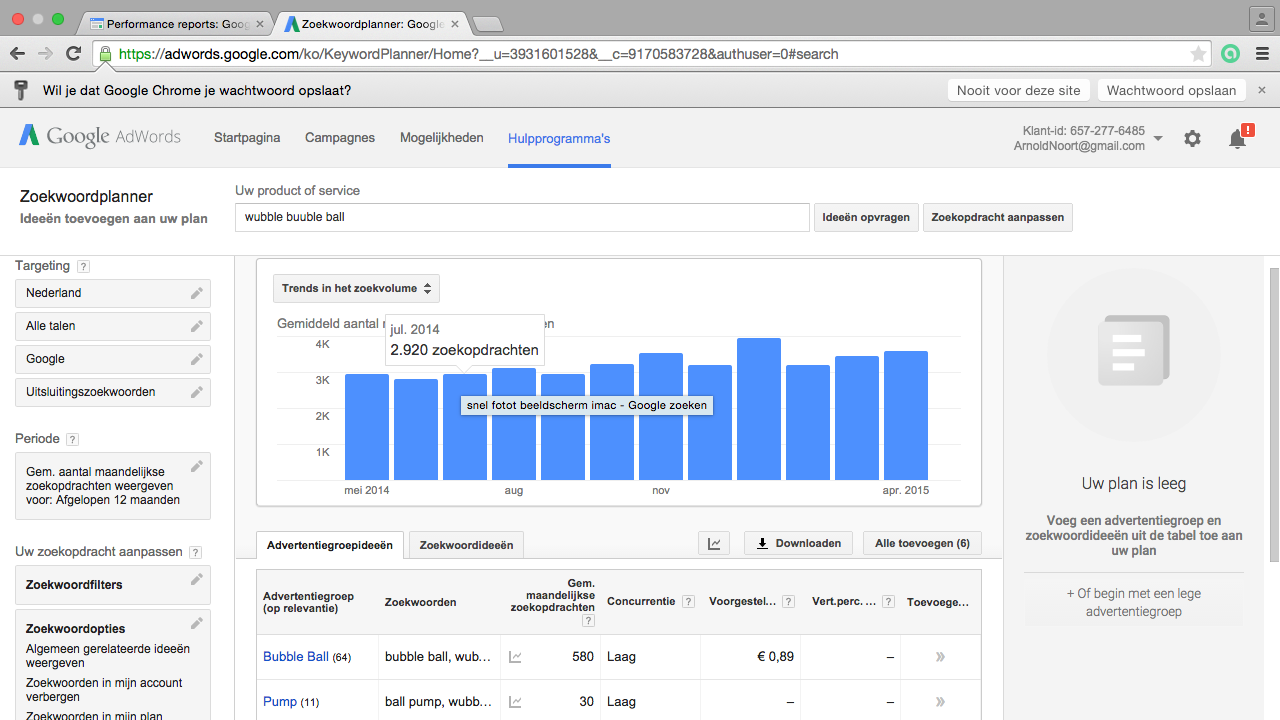Click the tallest bar in the search volume chart

pos(759,409)
